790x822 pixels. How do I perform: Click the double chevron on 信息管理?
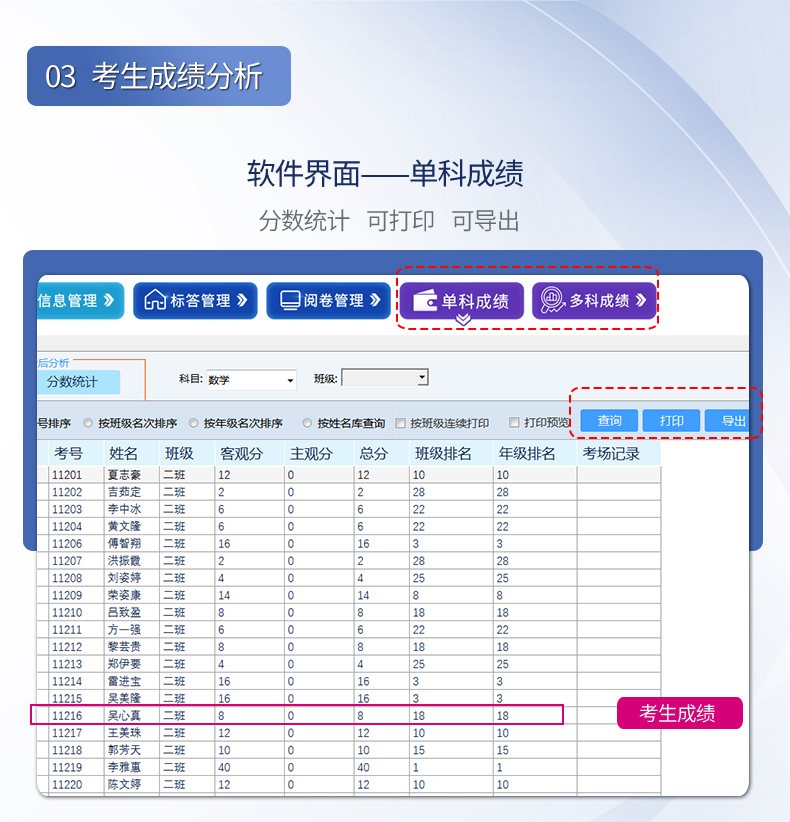(x=109, y=300)
